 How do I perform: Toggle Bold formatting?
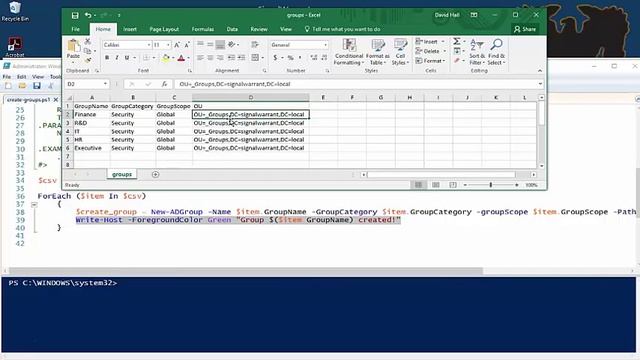pos(107,58)
